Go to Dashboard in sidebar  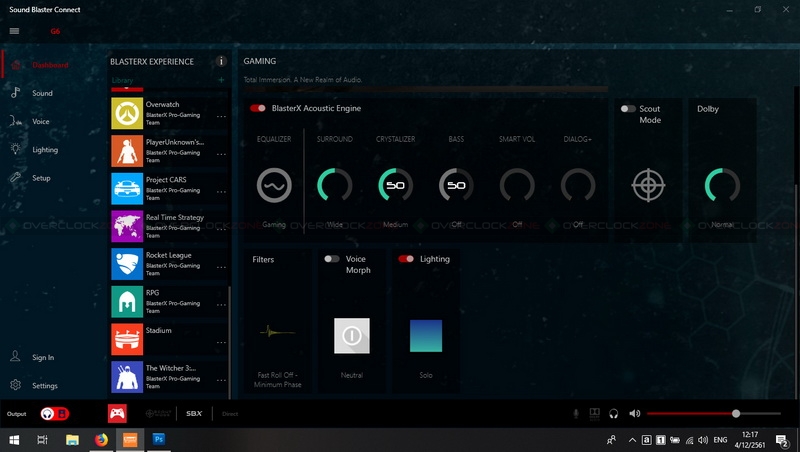pyautogui.click(x=50, y=65)
